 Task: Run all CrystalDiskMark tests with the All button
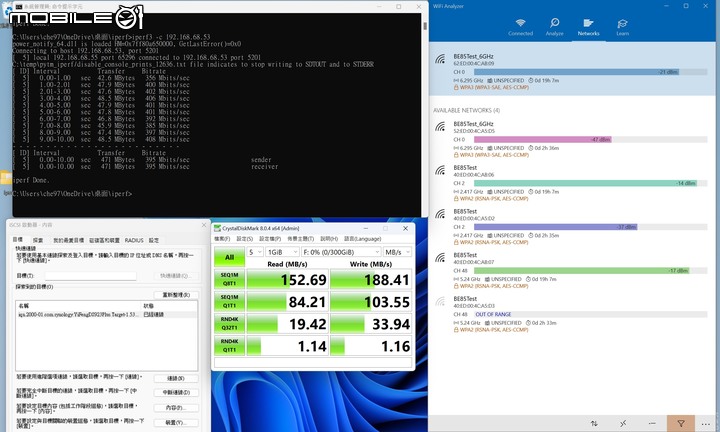tap(229, 257)
